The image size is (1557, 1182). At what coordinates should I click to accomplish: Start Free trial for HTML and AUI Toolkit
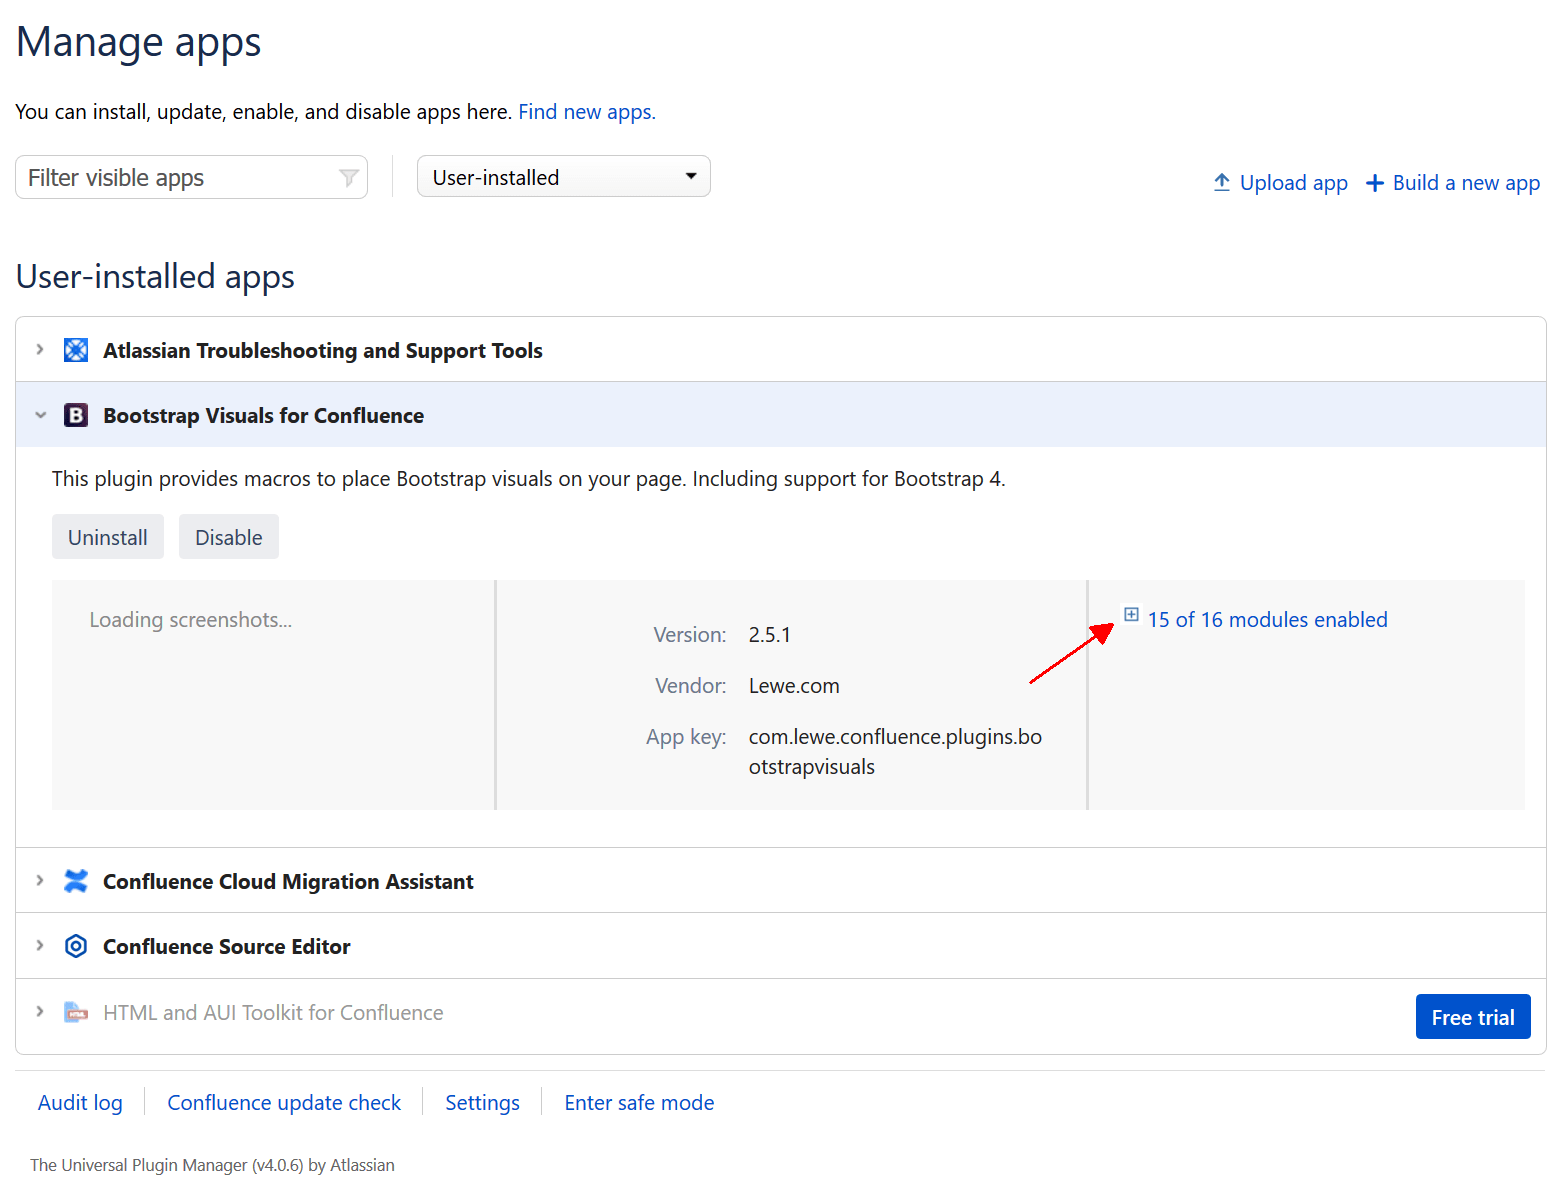pos(1473,1017)
